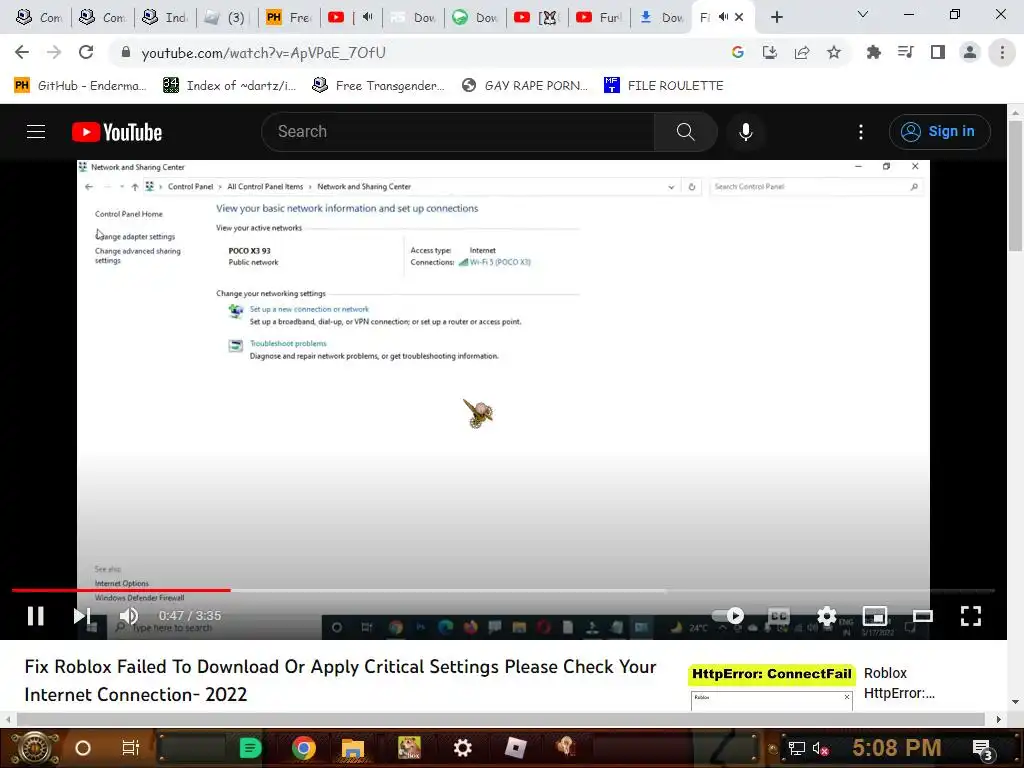Switch to the "Fre" PH browser tab
The image size is (1024, 768).
289,17
